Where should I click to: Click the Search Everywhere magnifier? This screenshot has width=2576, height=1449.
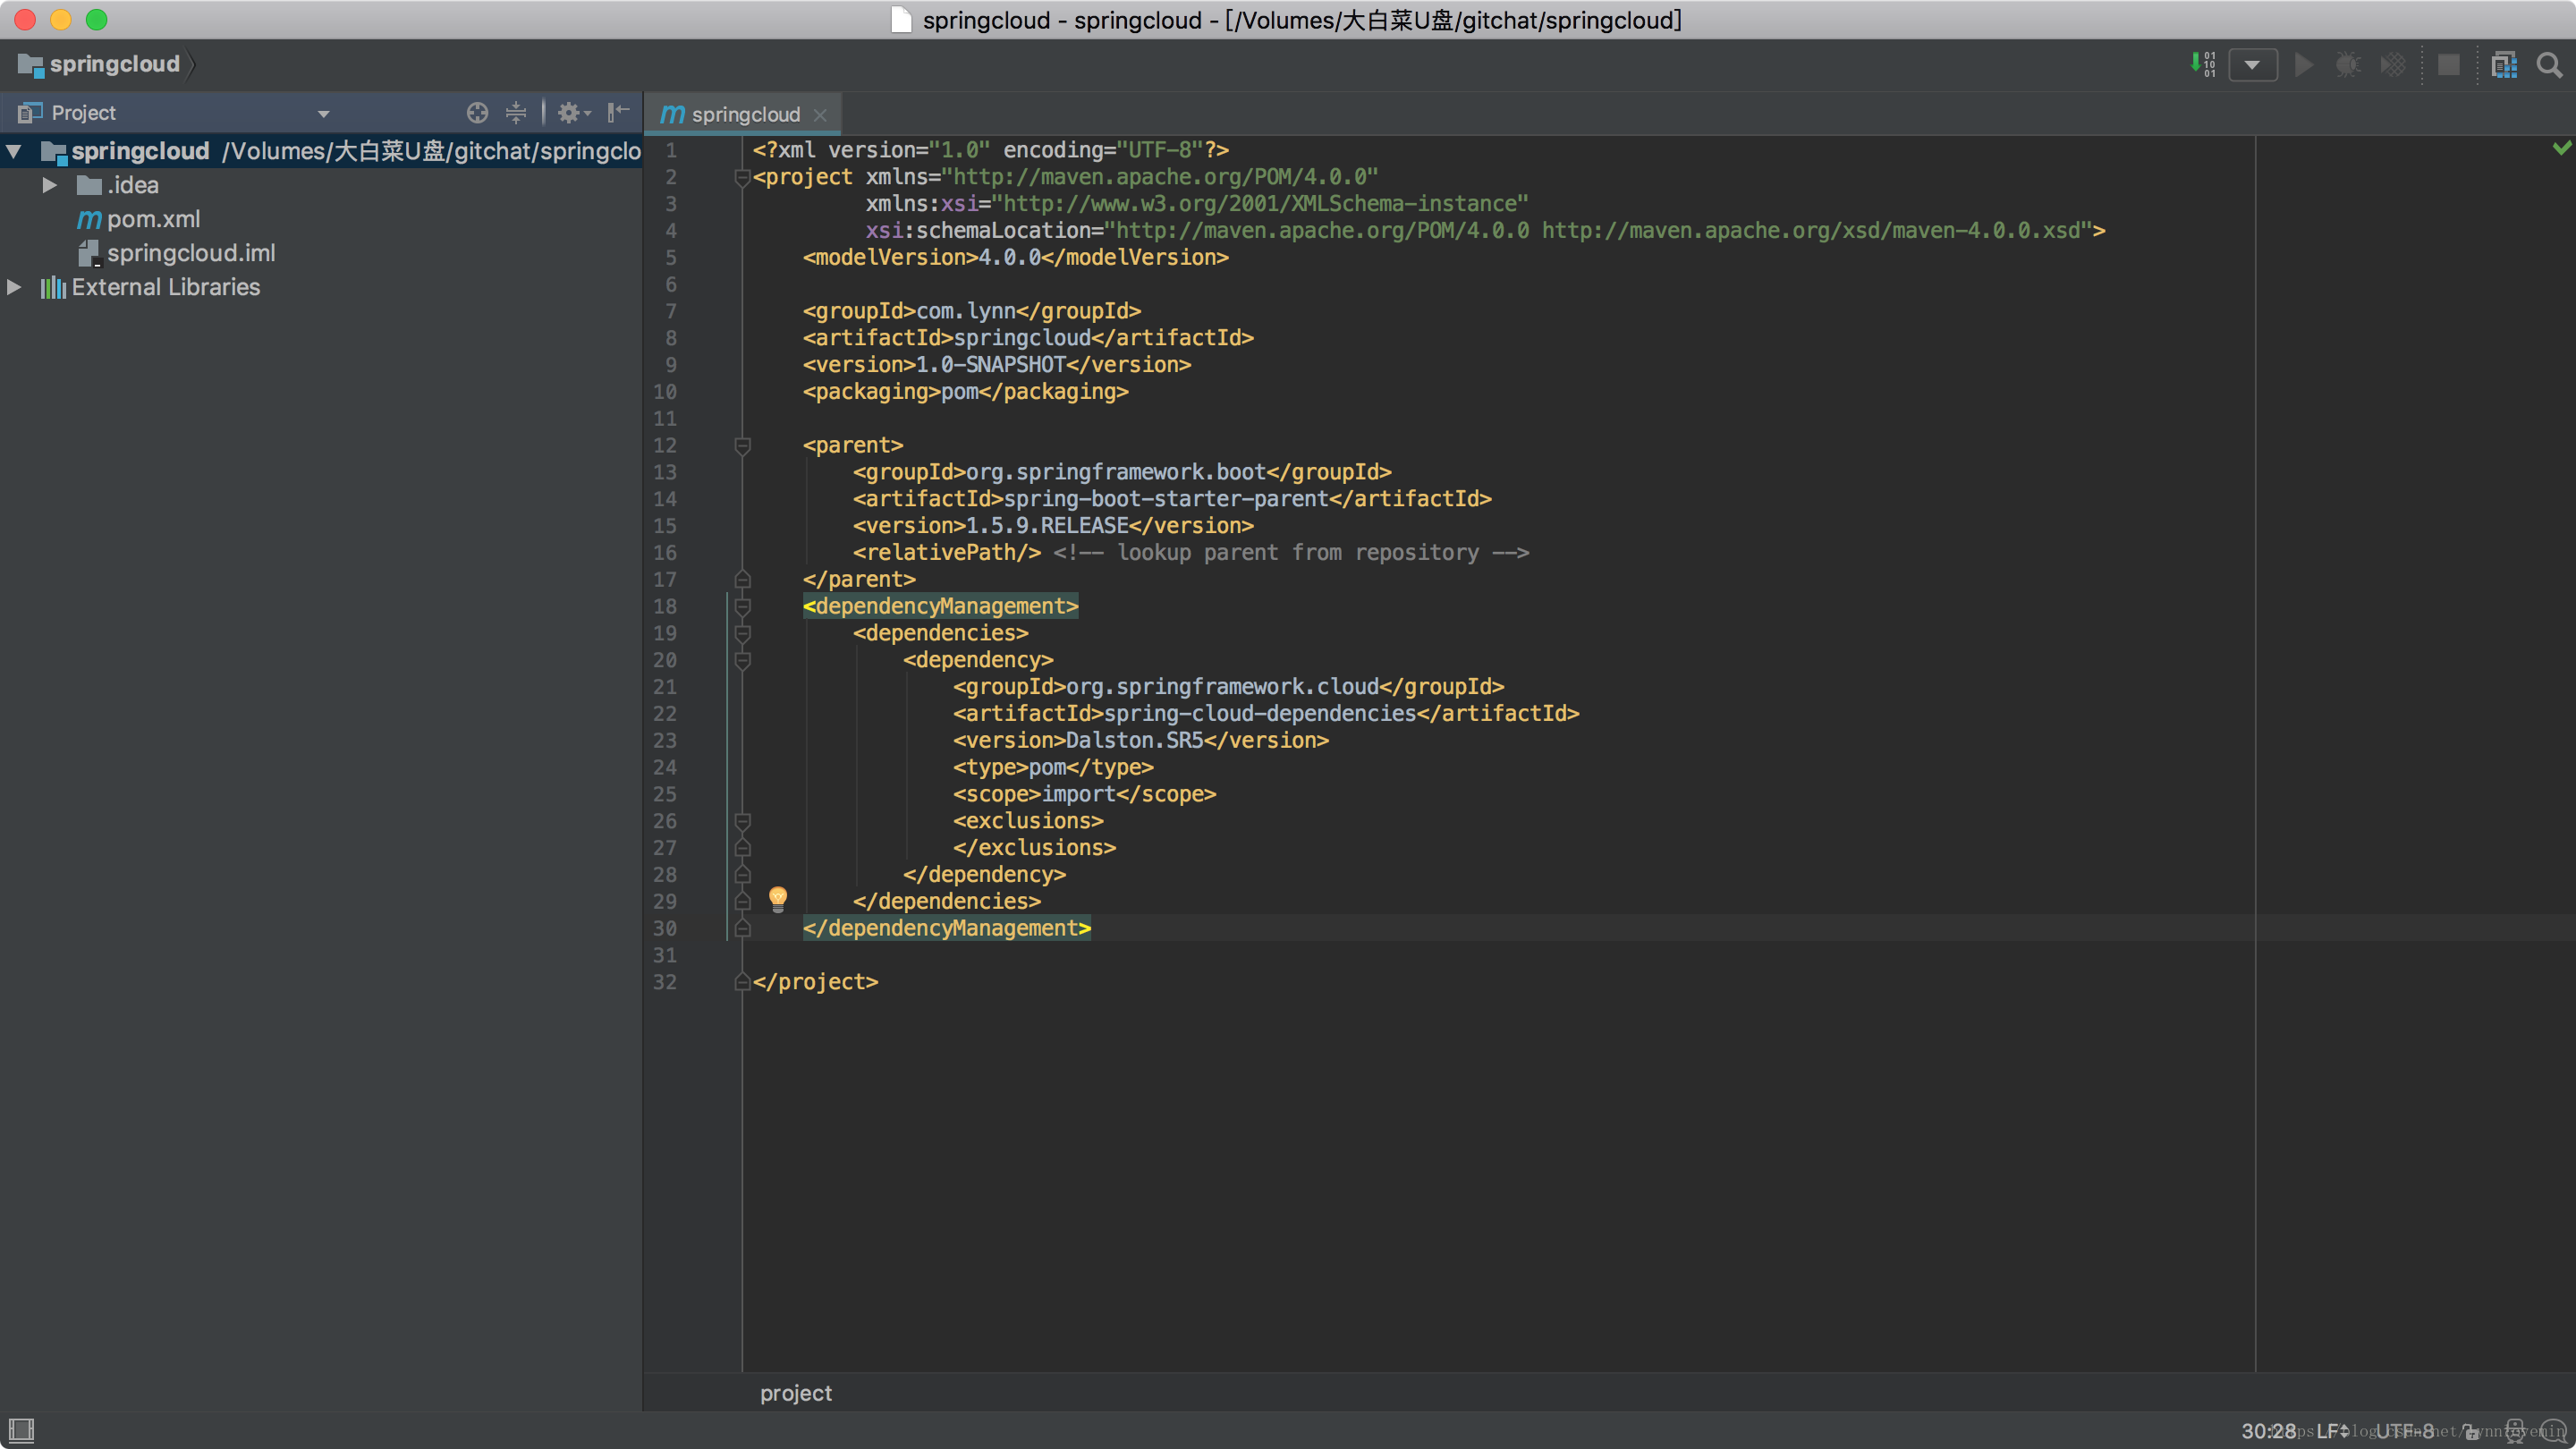tap(2549, 65)
